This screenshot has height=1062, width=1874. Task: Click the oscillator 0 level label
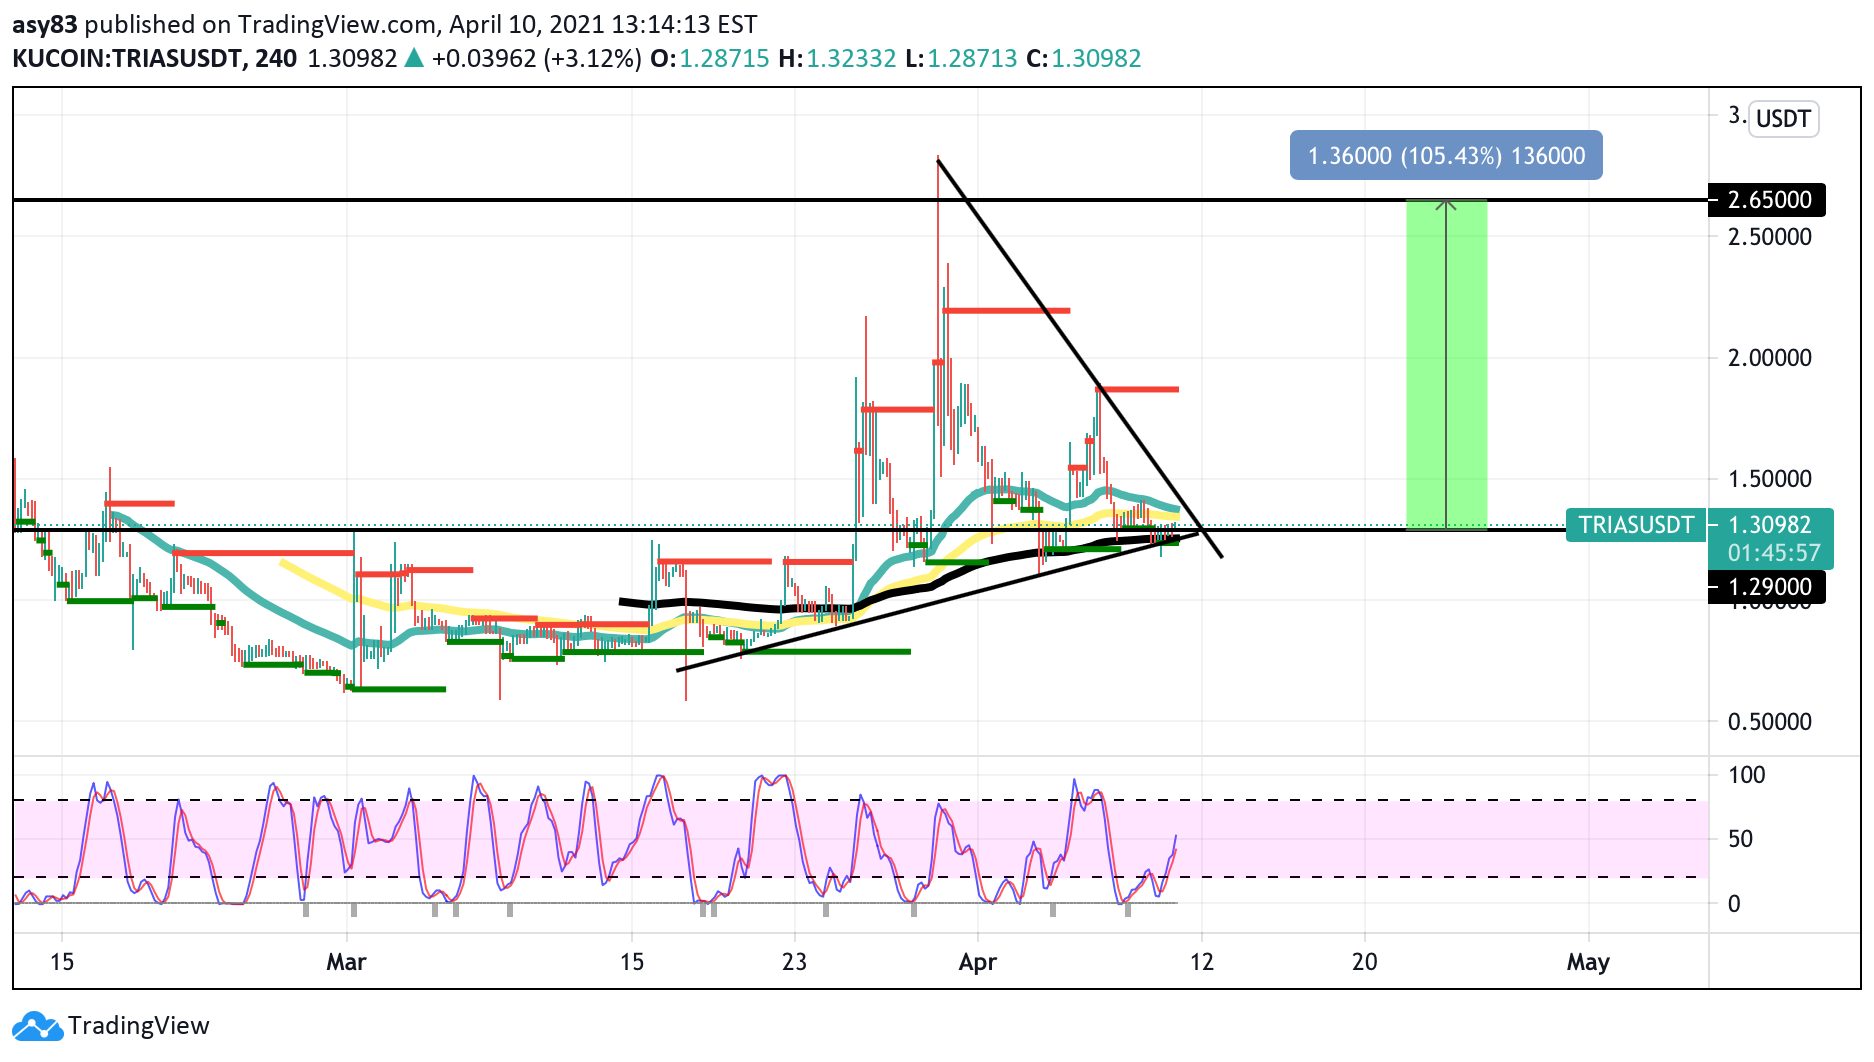1734,904
